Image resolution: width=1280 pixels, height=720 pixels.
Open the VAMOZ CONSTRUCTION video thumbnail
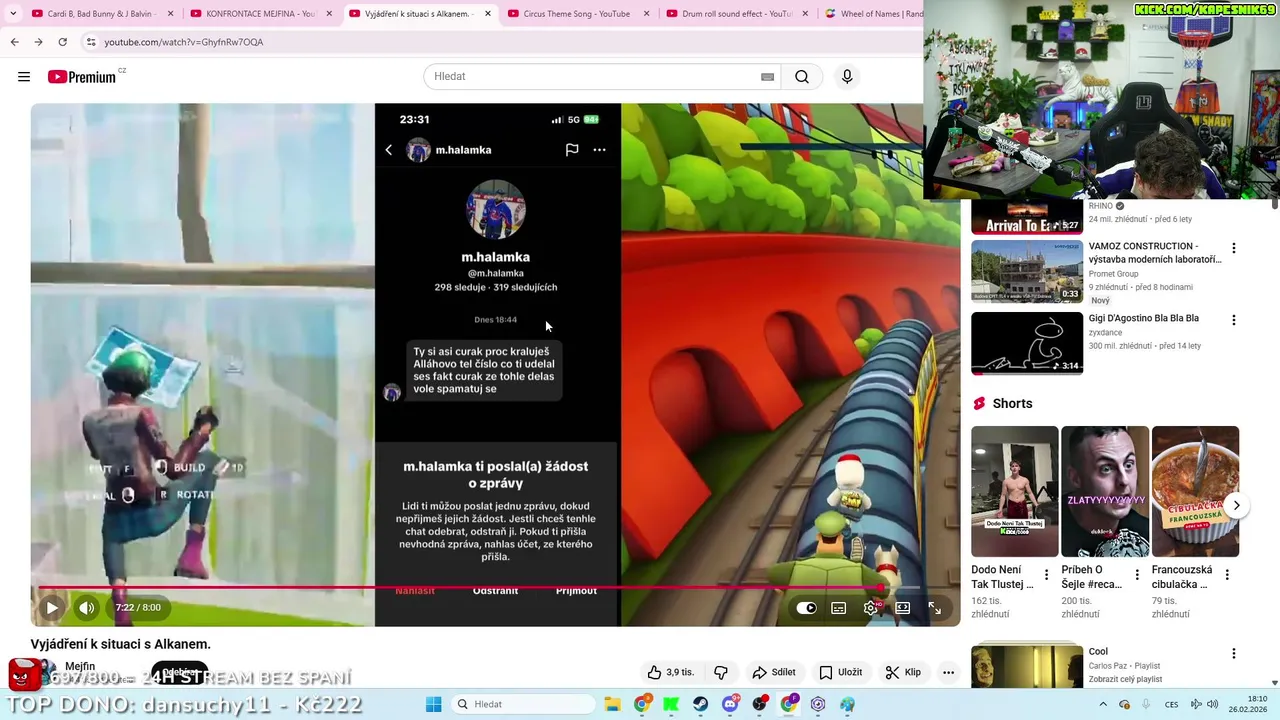(1027, 271)
